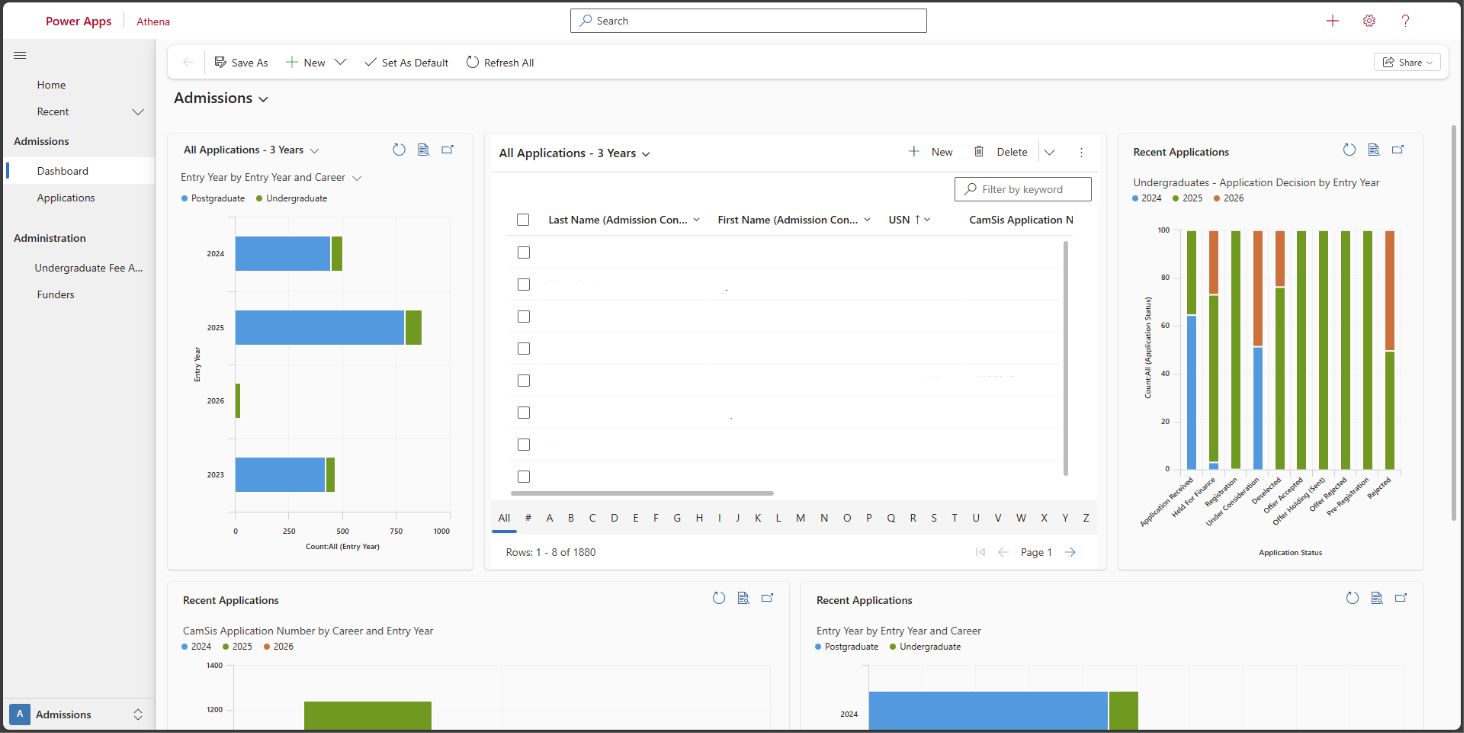The width and height of the screenshot is (1464, 733).
Task: Open the New button dropdown chevron
Action: [x=340, y=62]
